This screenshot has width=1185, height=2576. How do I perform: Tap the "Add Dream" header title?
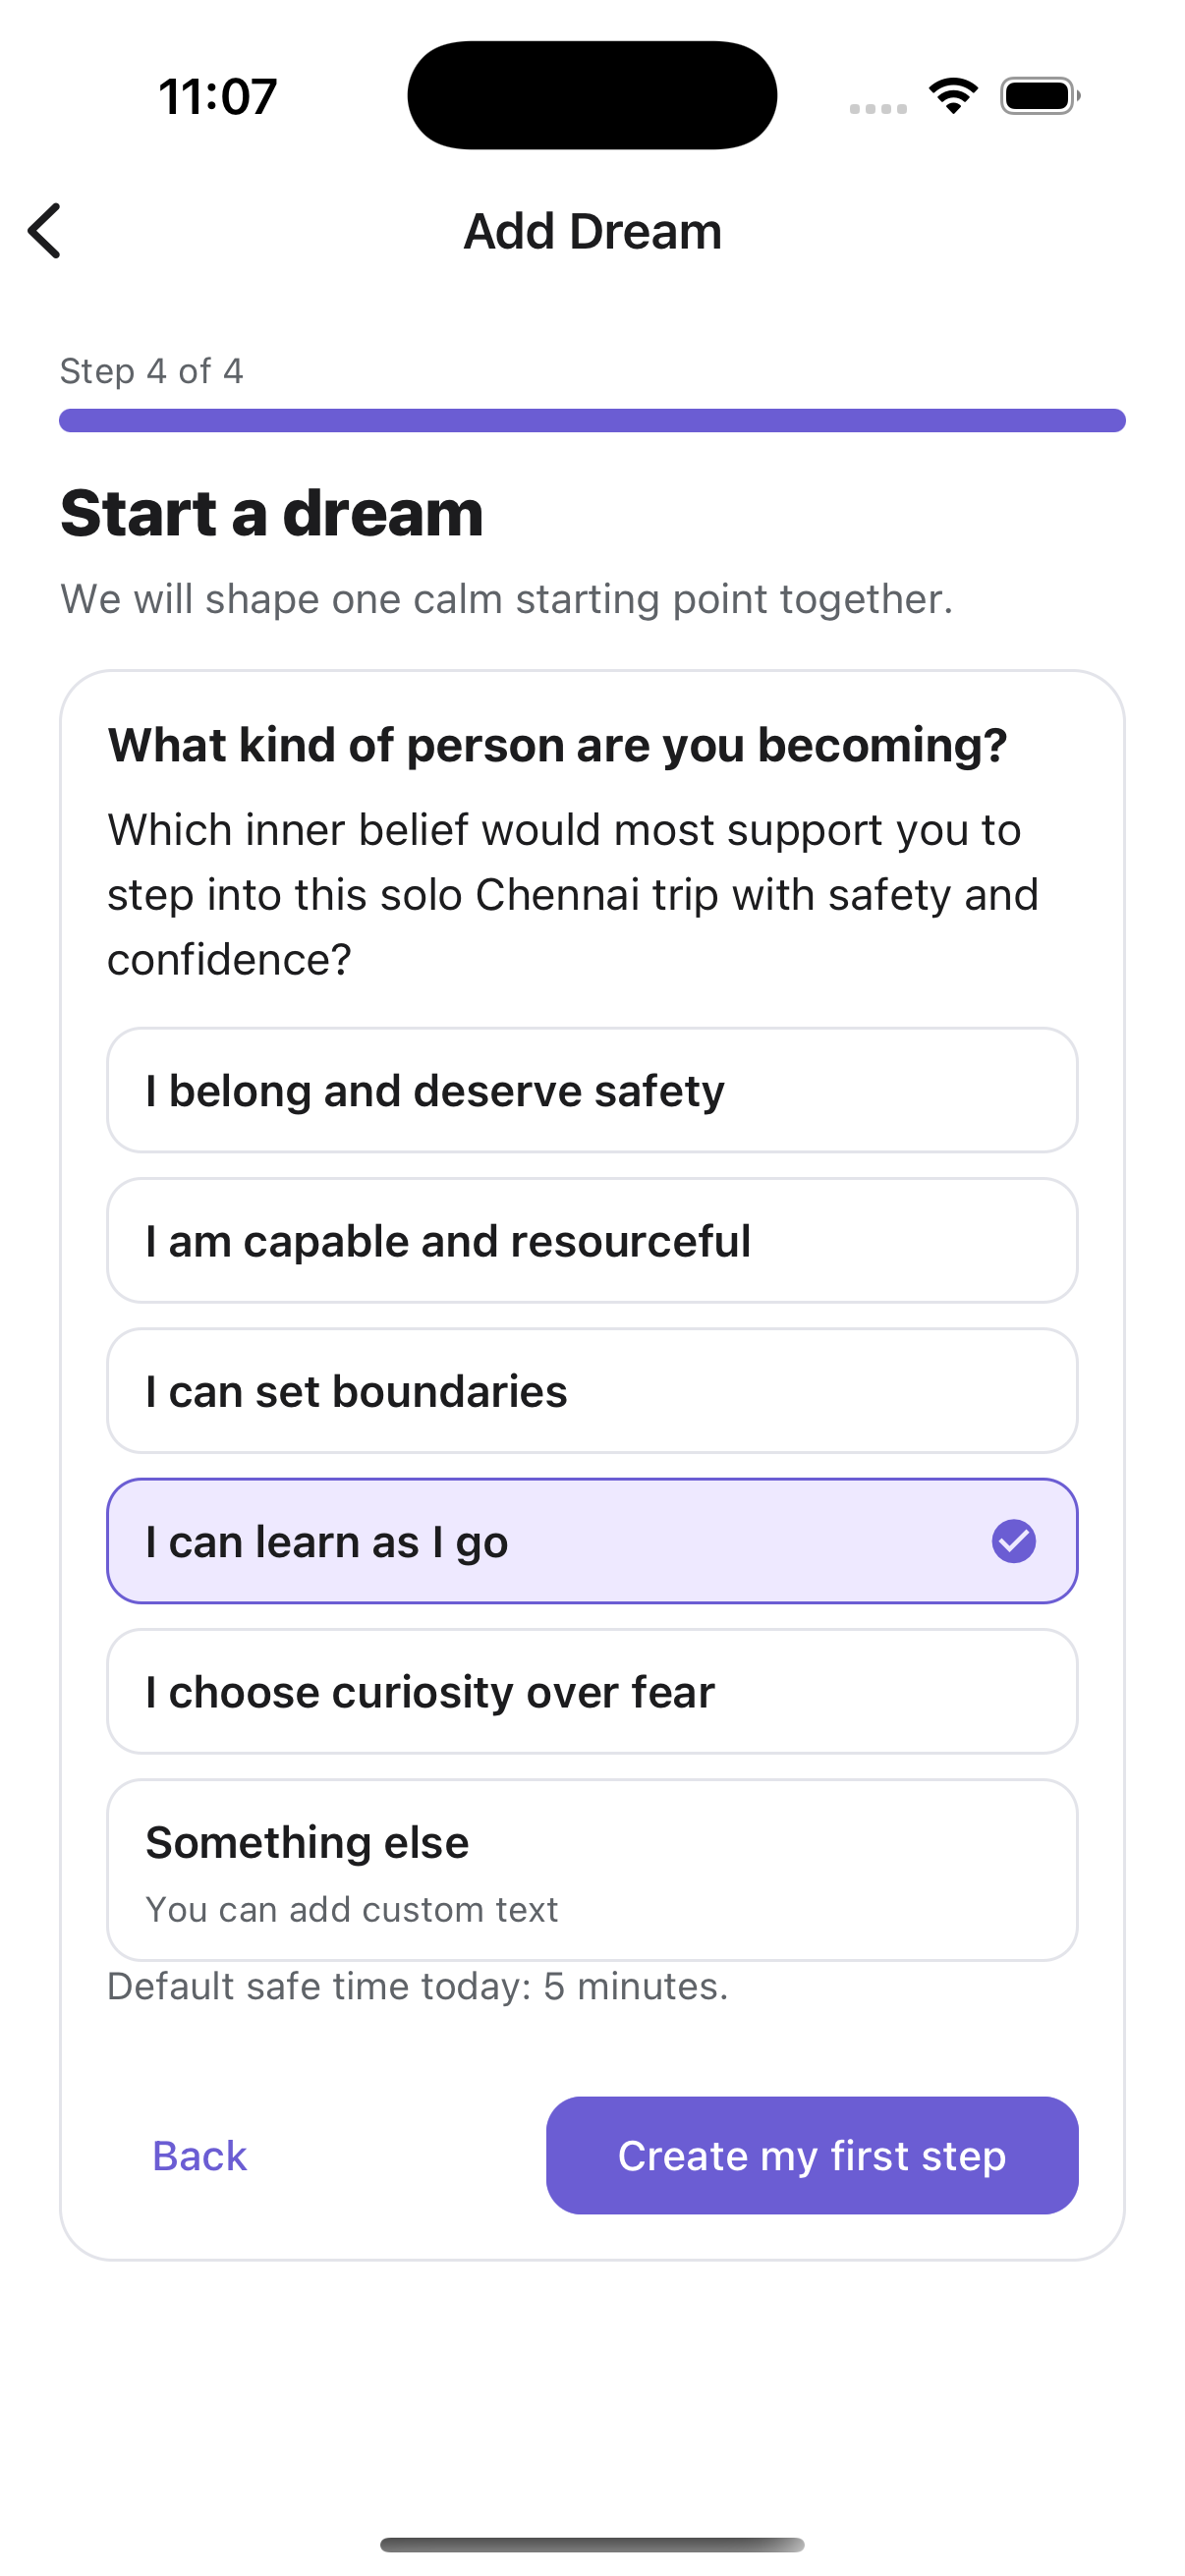tap(592, 231)
